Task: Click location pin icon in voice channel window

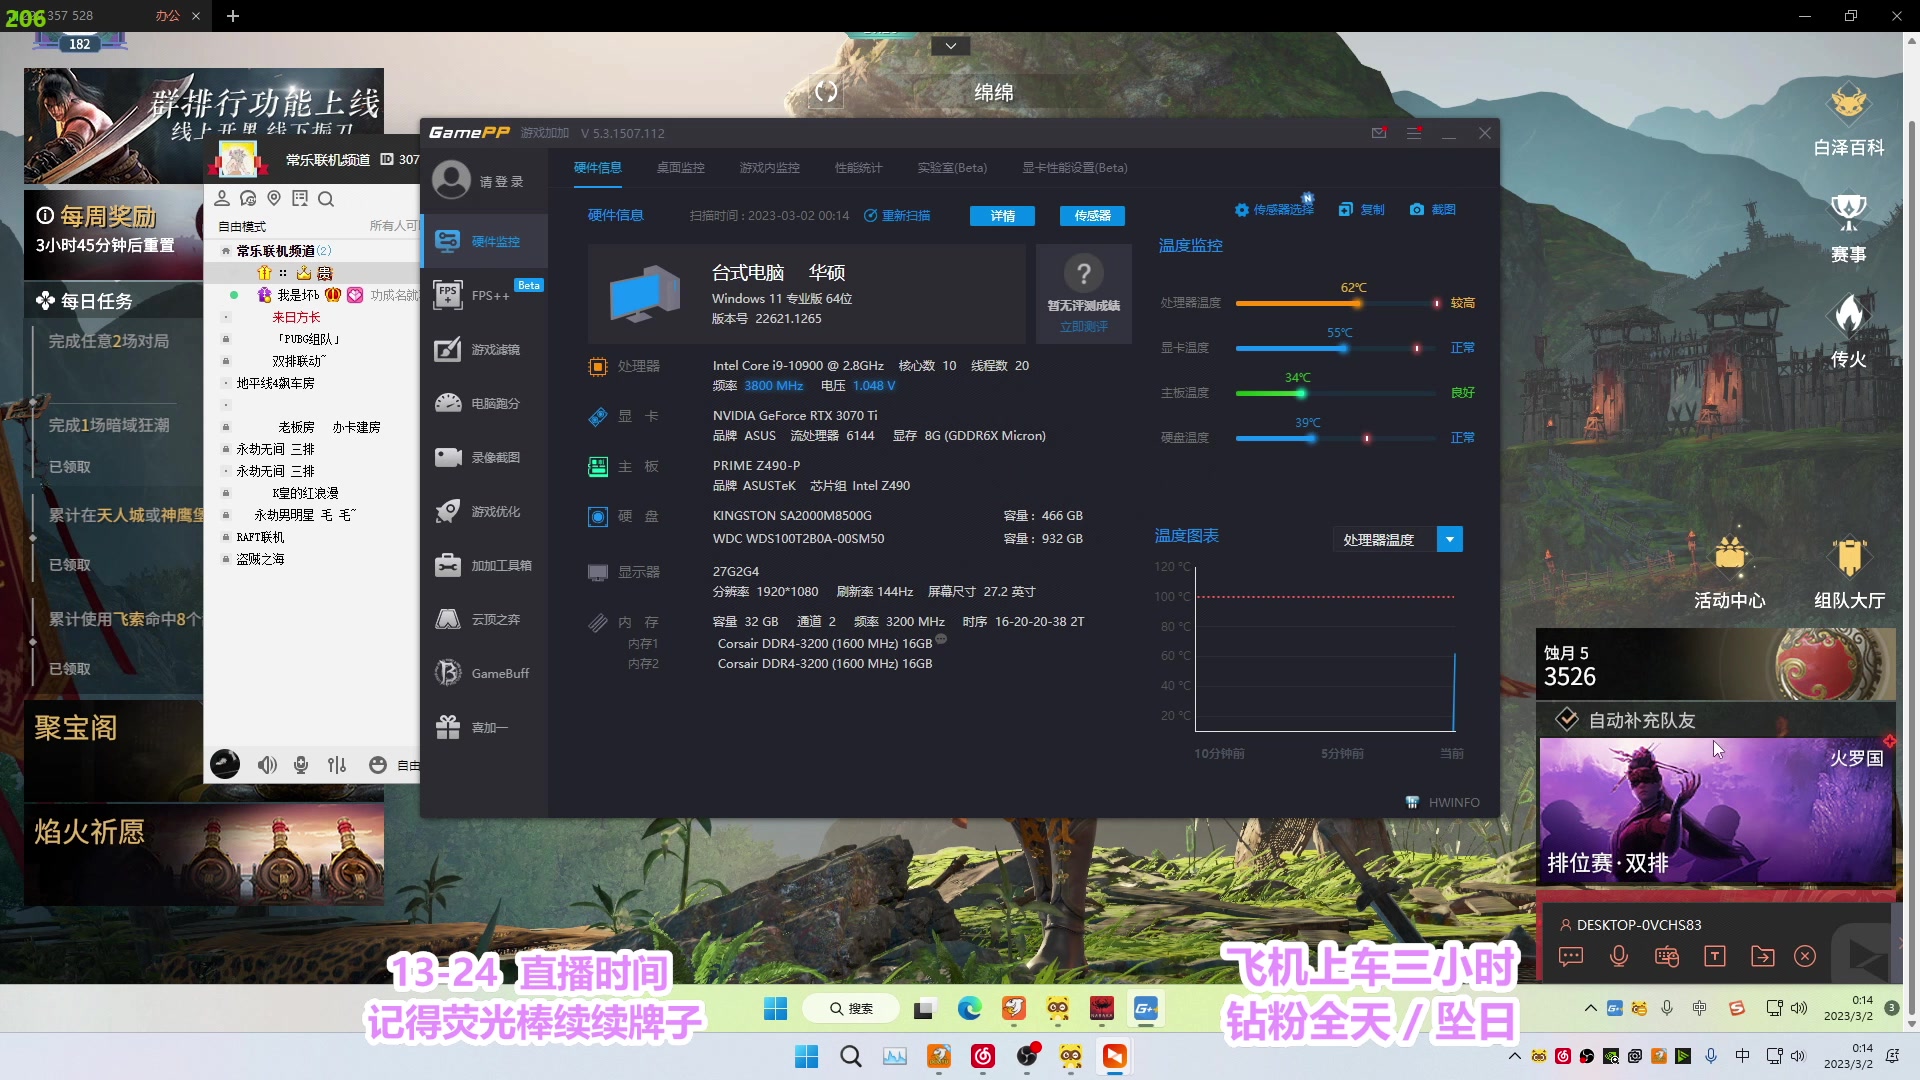Action: click(x=274, y=198)
